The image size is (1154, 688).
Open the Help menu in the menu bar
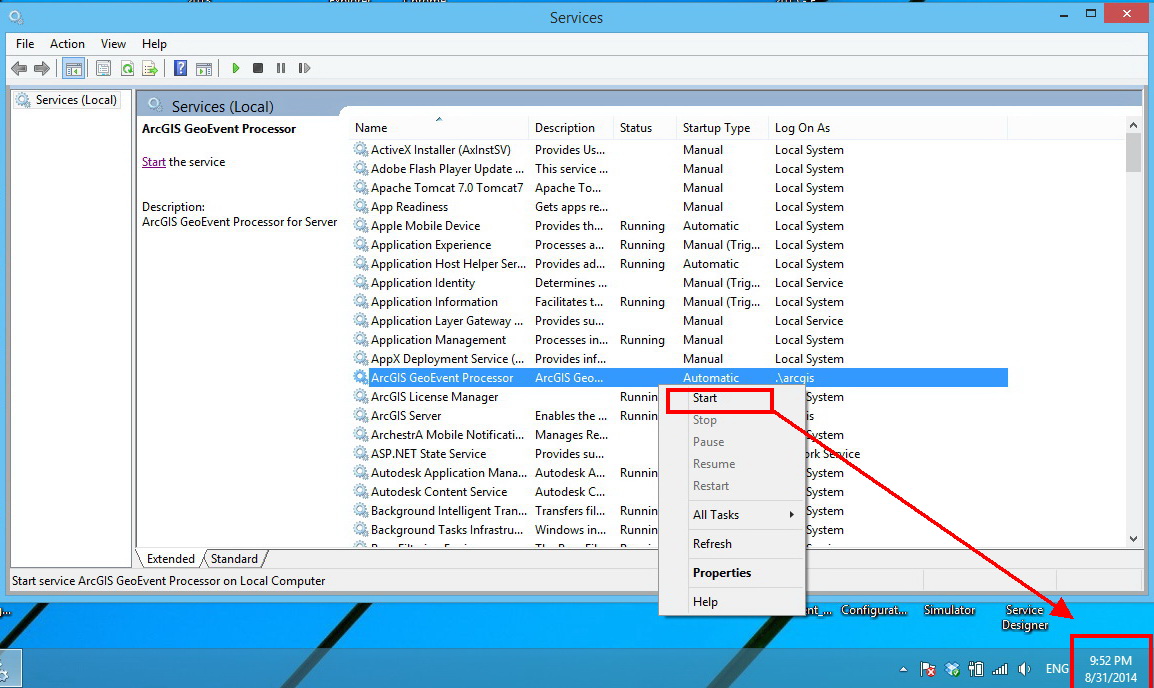coord(154,44)
